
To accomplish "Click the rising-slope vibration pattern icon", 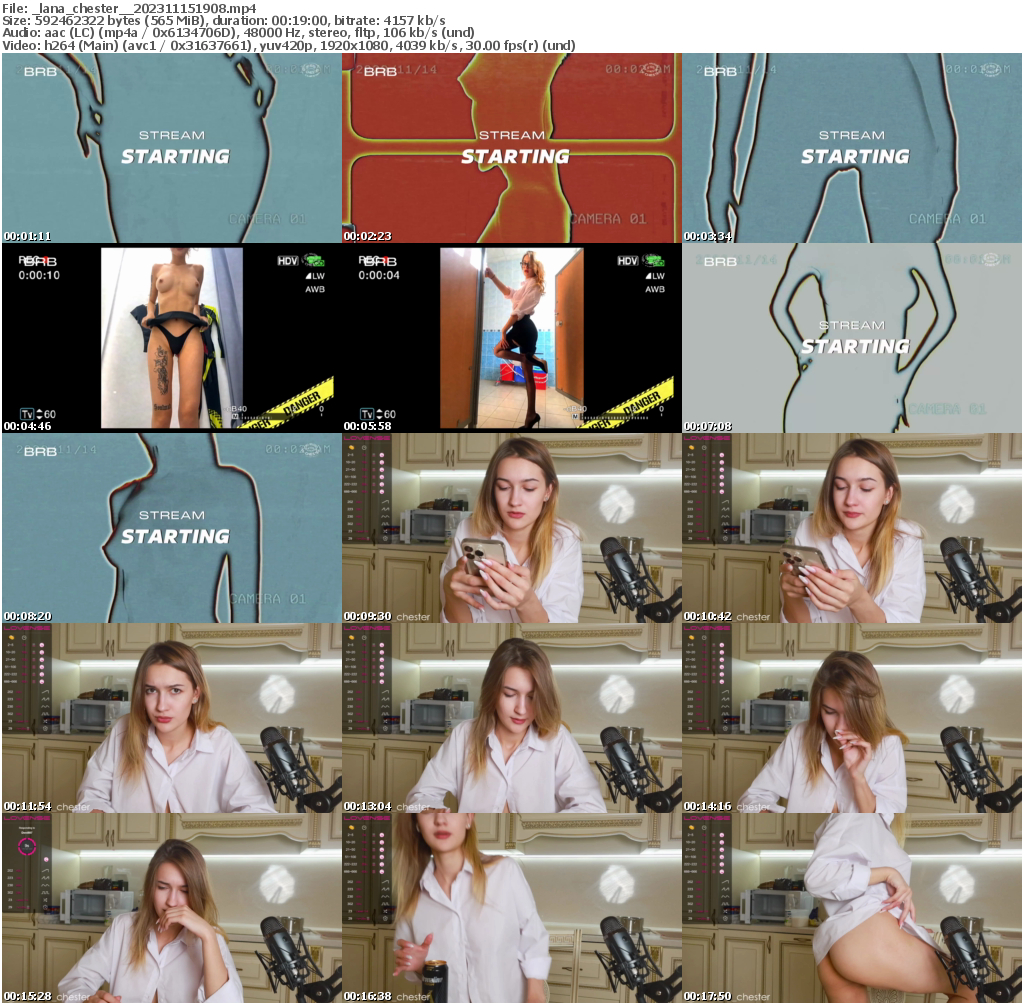I will (x=386, y=502).
